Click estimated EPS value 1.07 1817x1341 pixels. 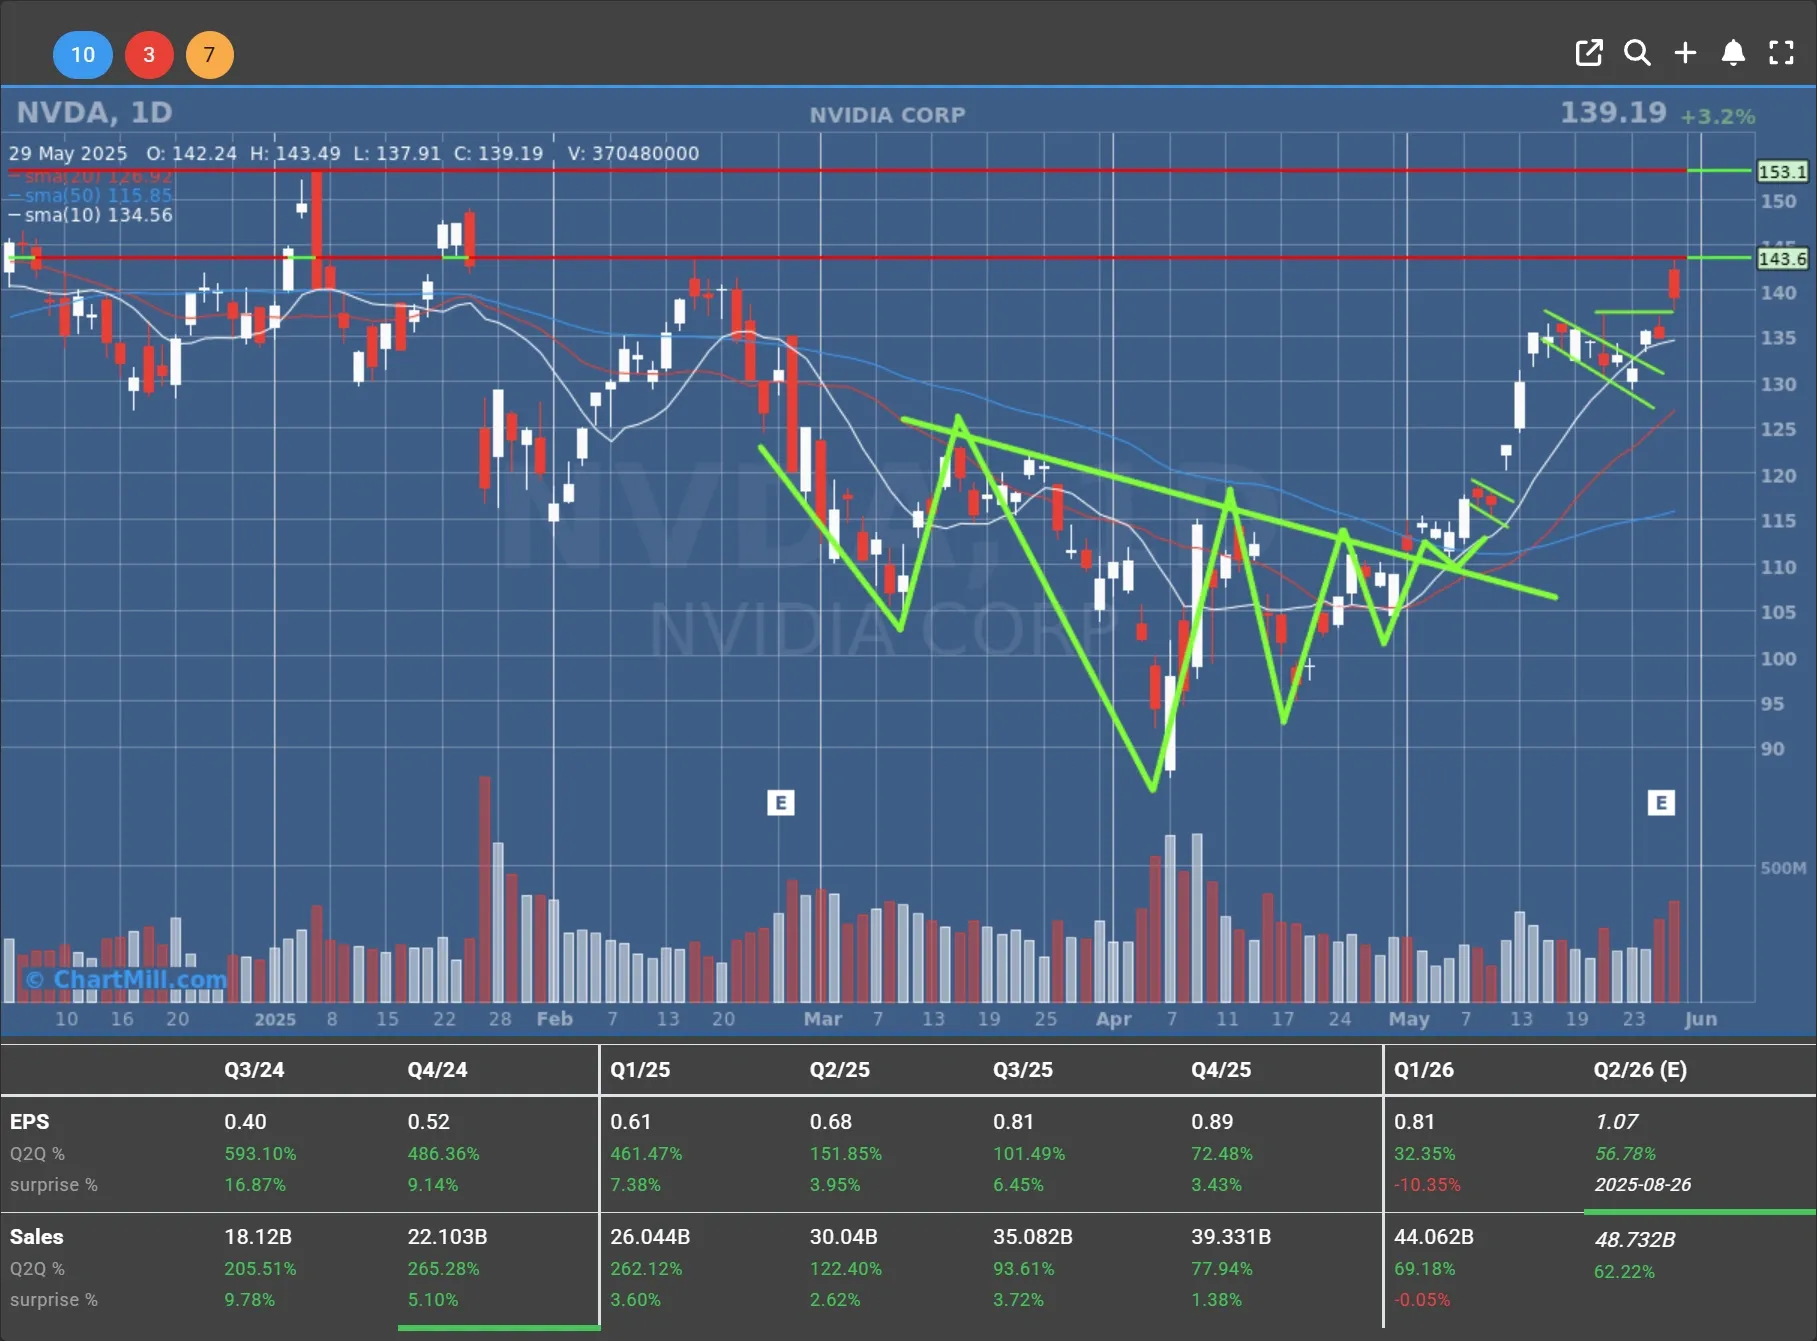click(1616, 1122)
